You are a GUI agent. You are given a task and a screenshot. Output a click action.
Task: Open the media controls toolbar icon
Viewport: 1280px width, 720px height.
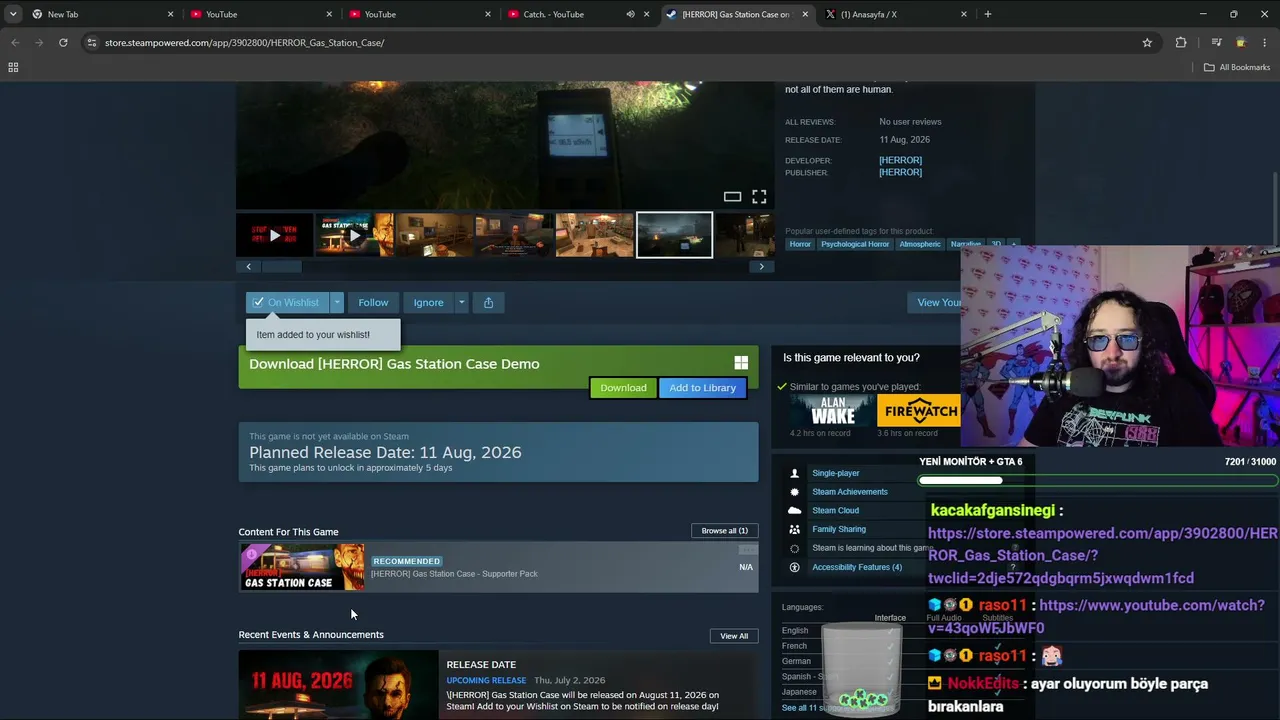(x=1216, y=43)
